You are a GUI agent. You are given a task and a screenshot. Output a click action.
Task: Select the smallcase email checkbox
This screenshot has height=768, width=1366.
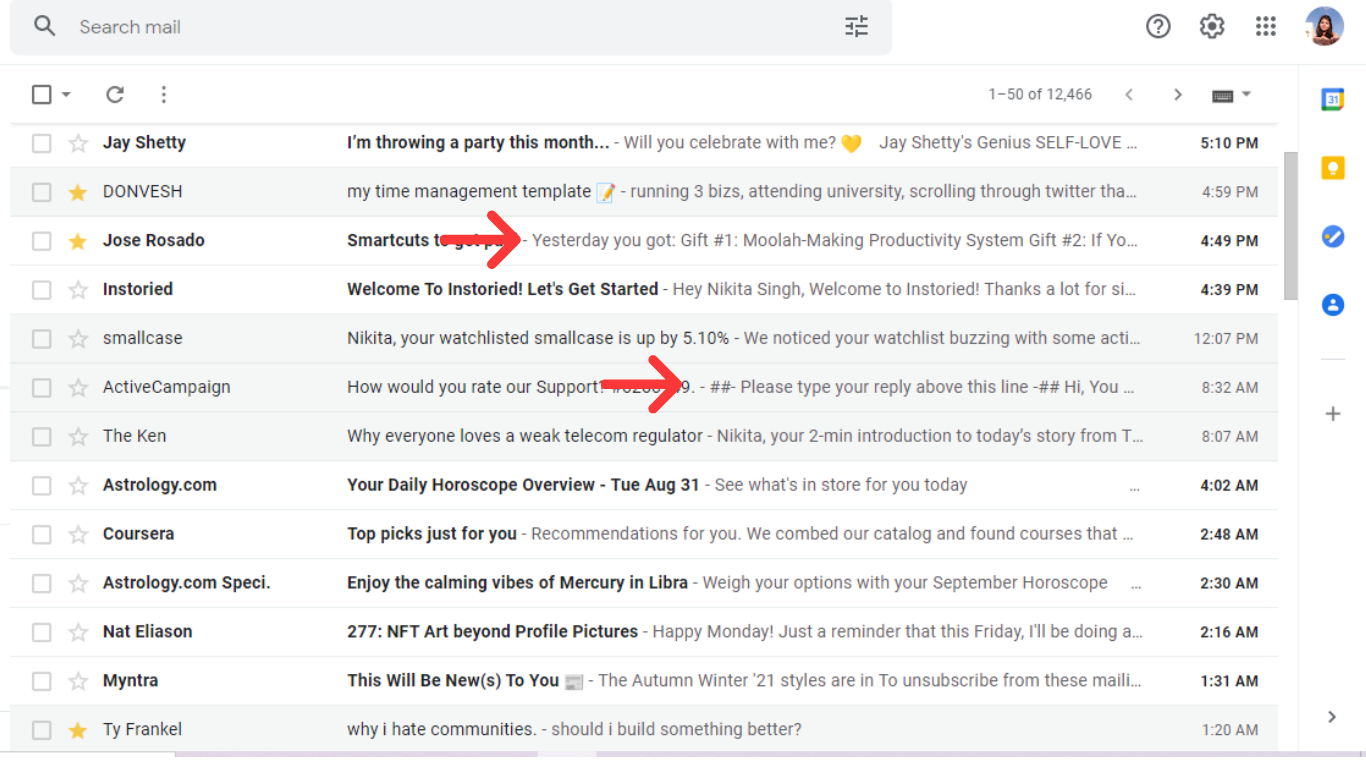coord(41,339)
